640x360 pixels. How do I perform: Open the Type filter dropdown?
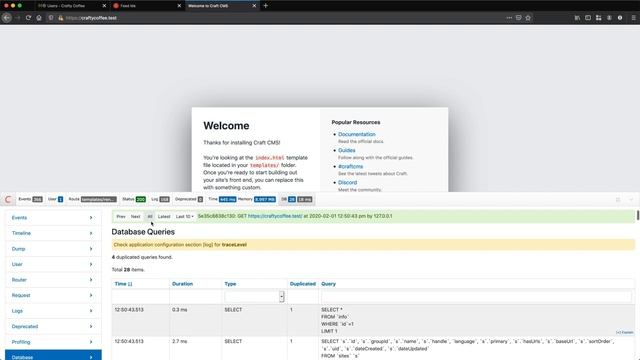tap(254, 297)
